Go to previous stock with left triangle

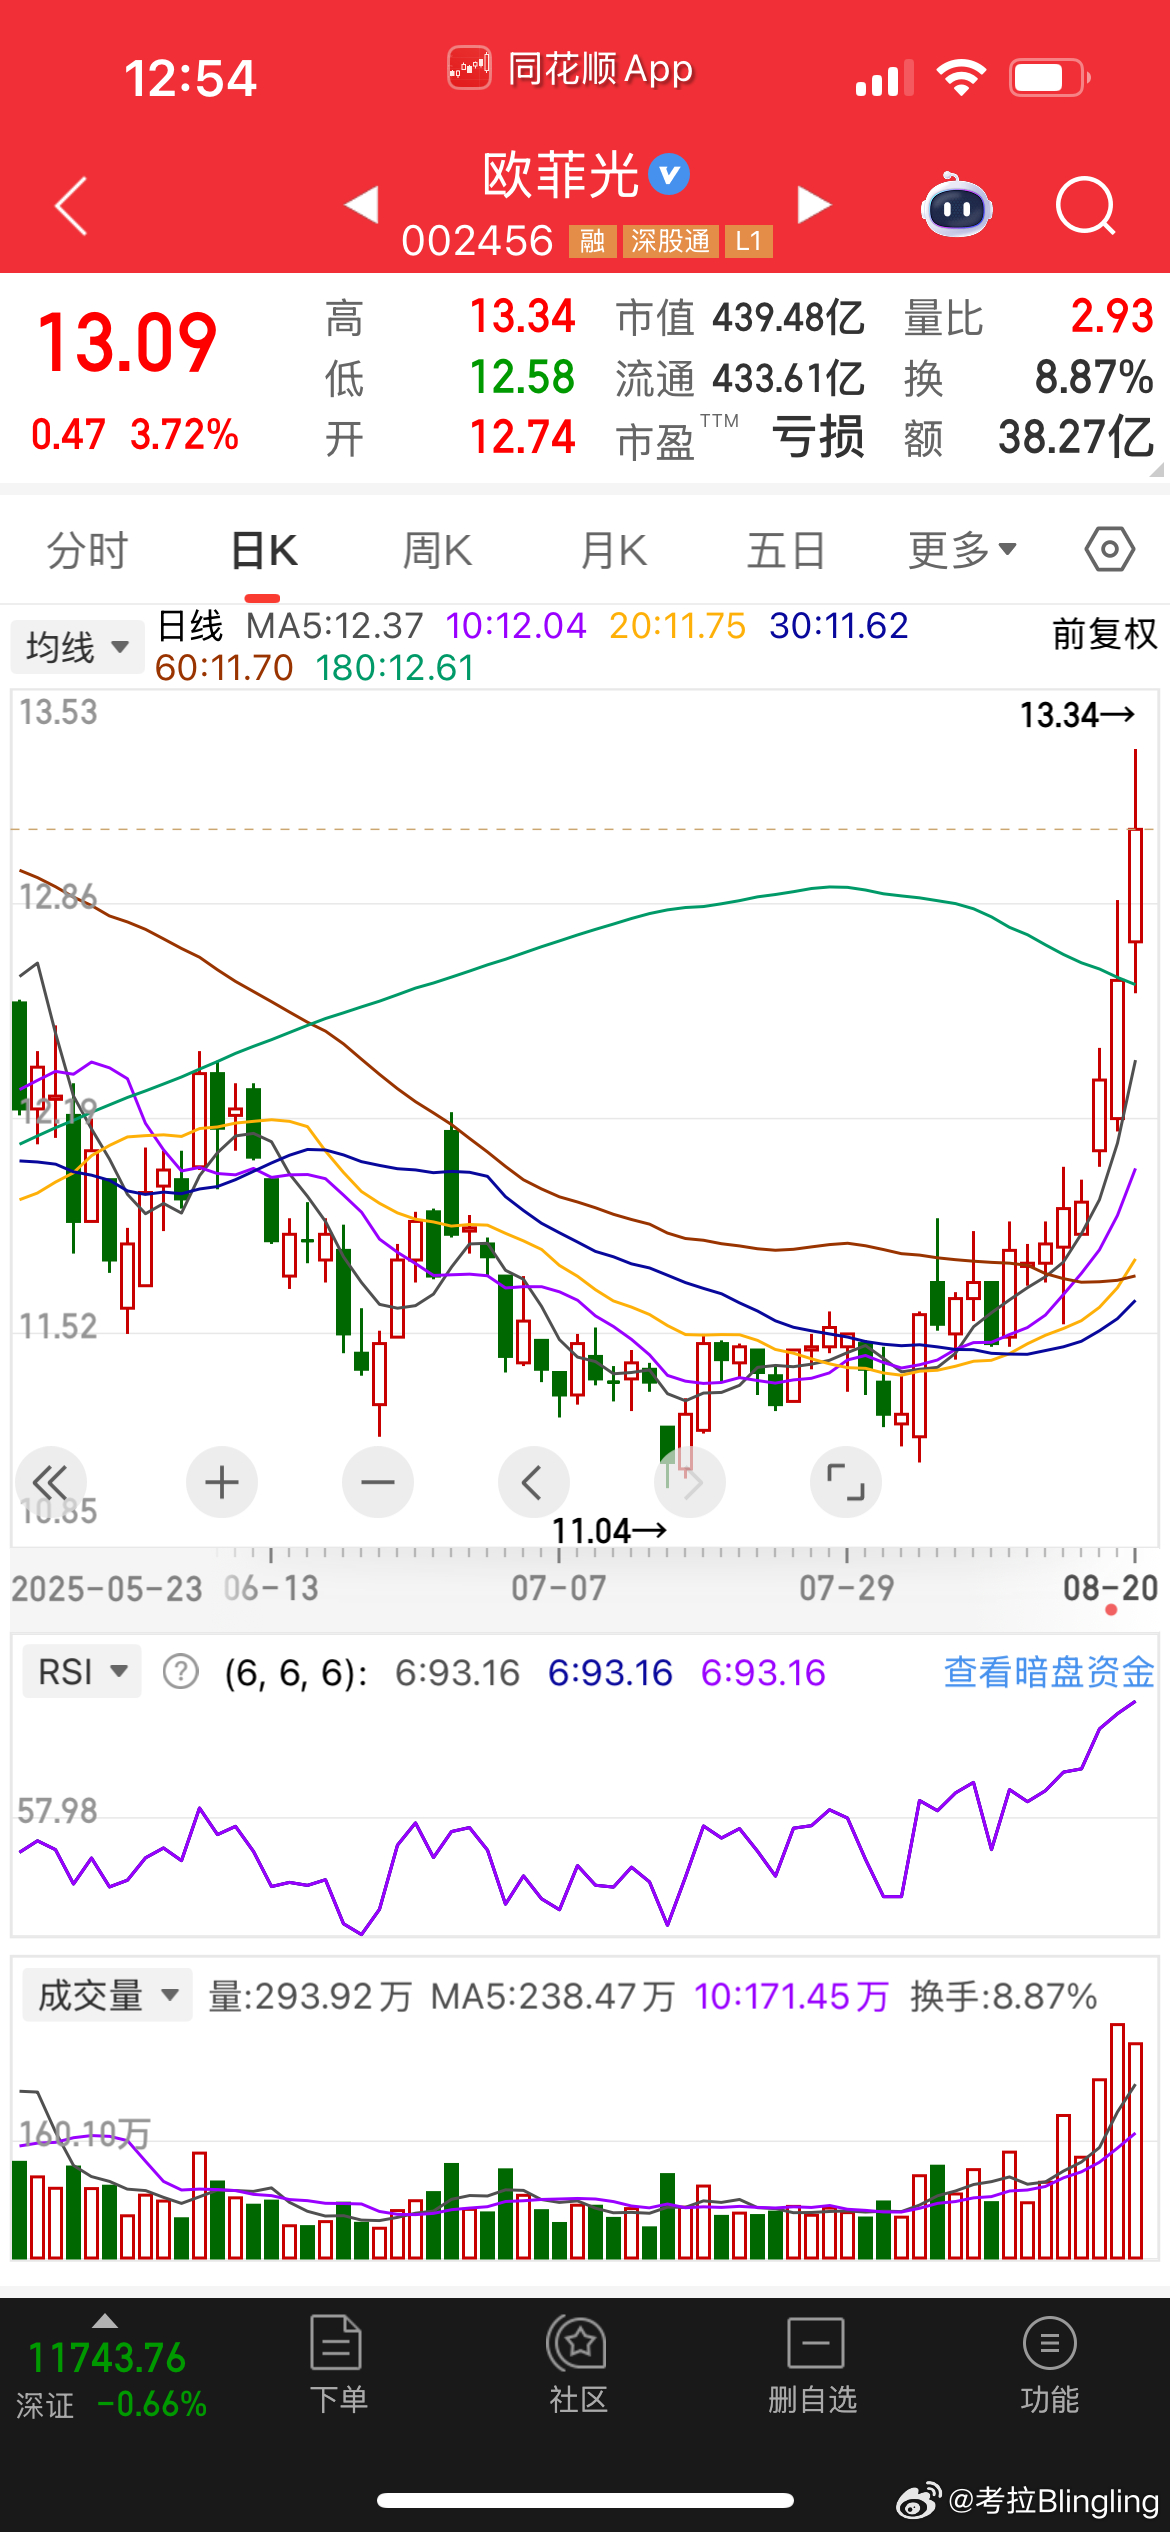click(361, 204)
